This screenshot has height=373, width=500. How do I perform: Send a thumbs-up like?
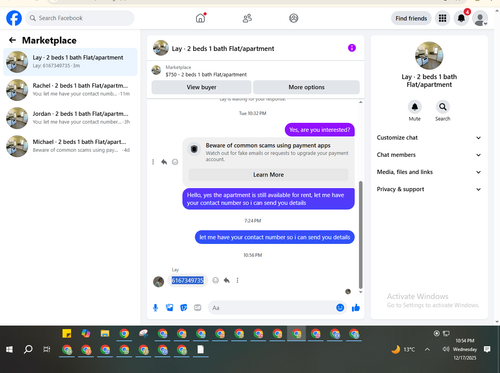coord(356,308)
